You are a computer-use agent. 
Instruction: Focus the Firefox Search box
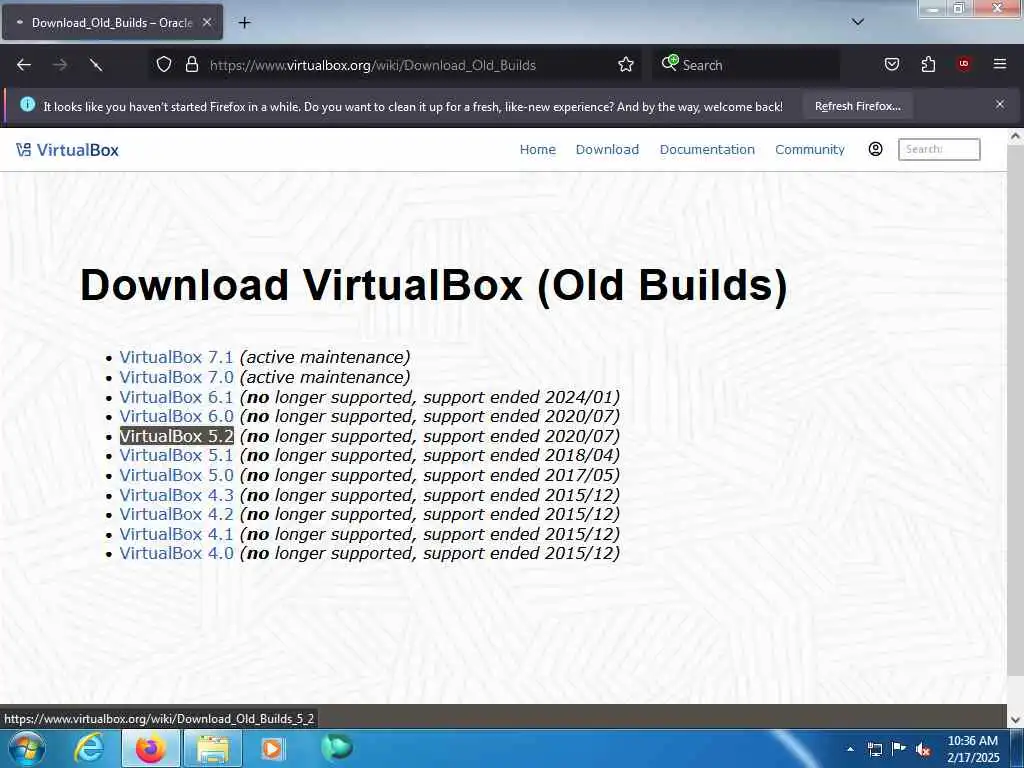pyautogui.click(x=745, y=65)
